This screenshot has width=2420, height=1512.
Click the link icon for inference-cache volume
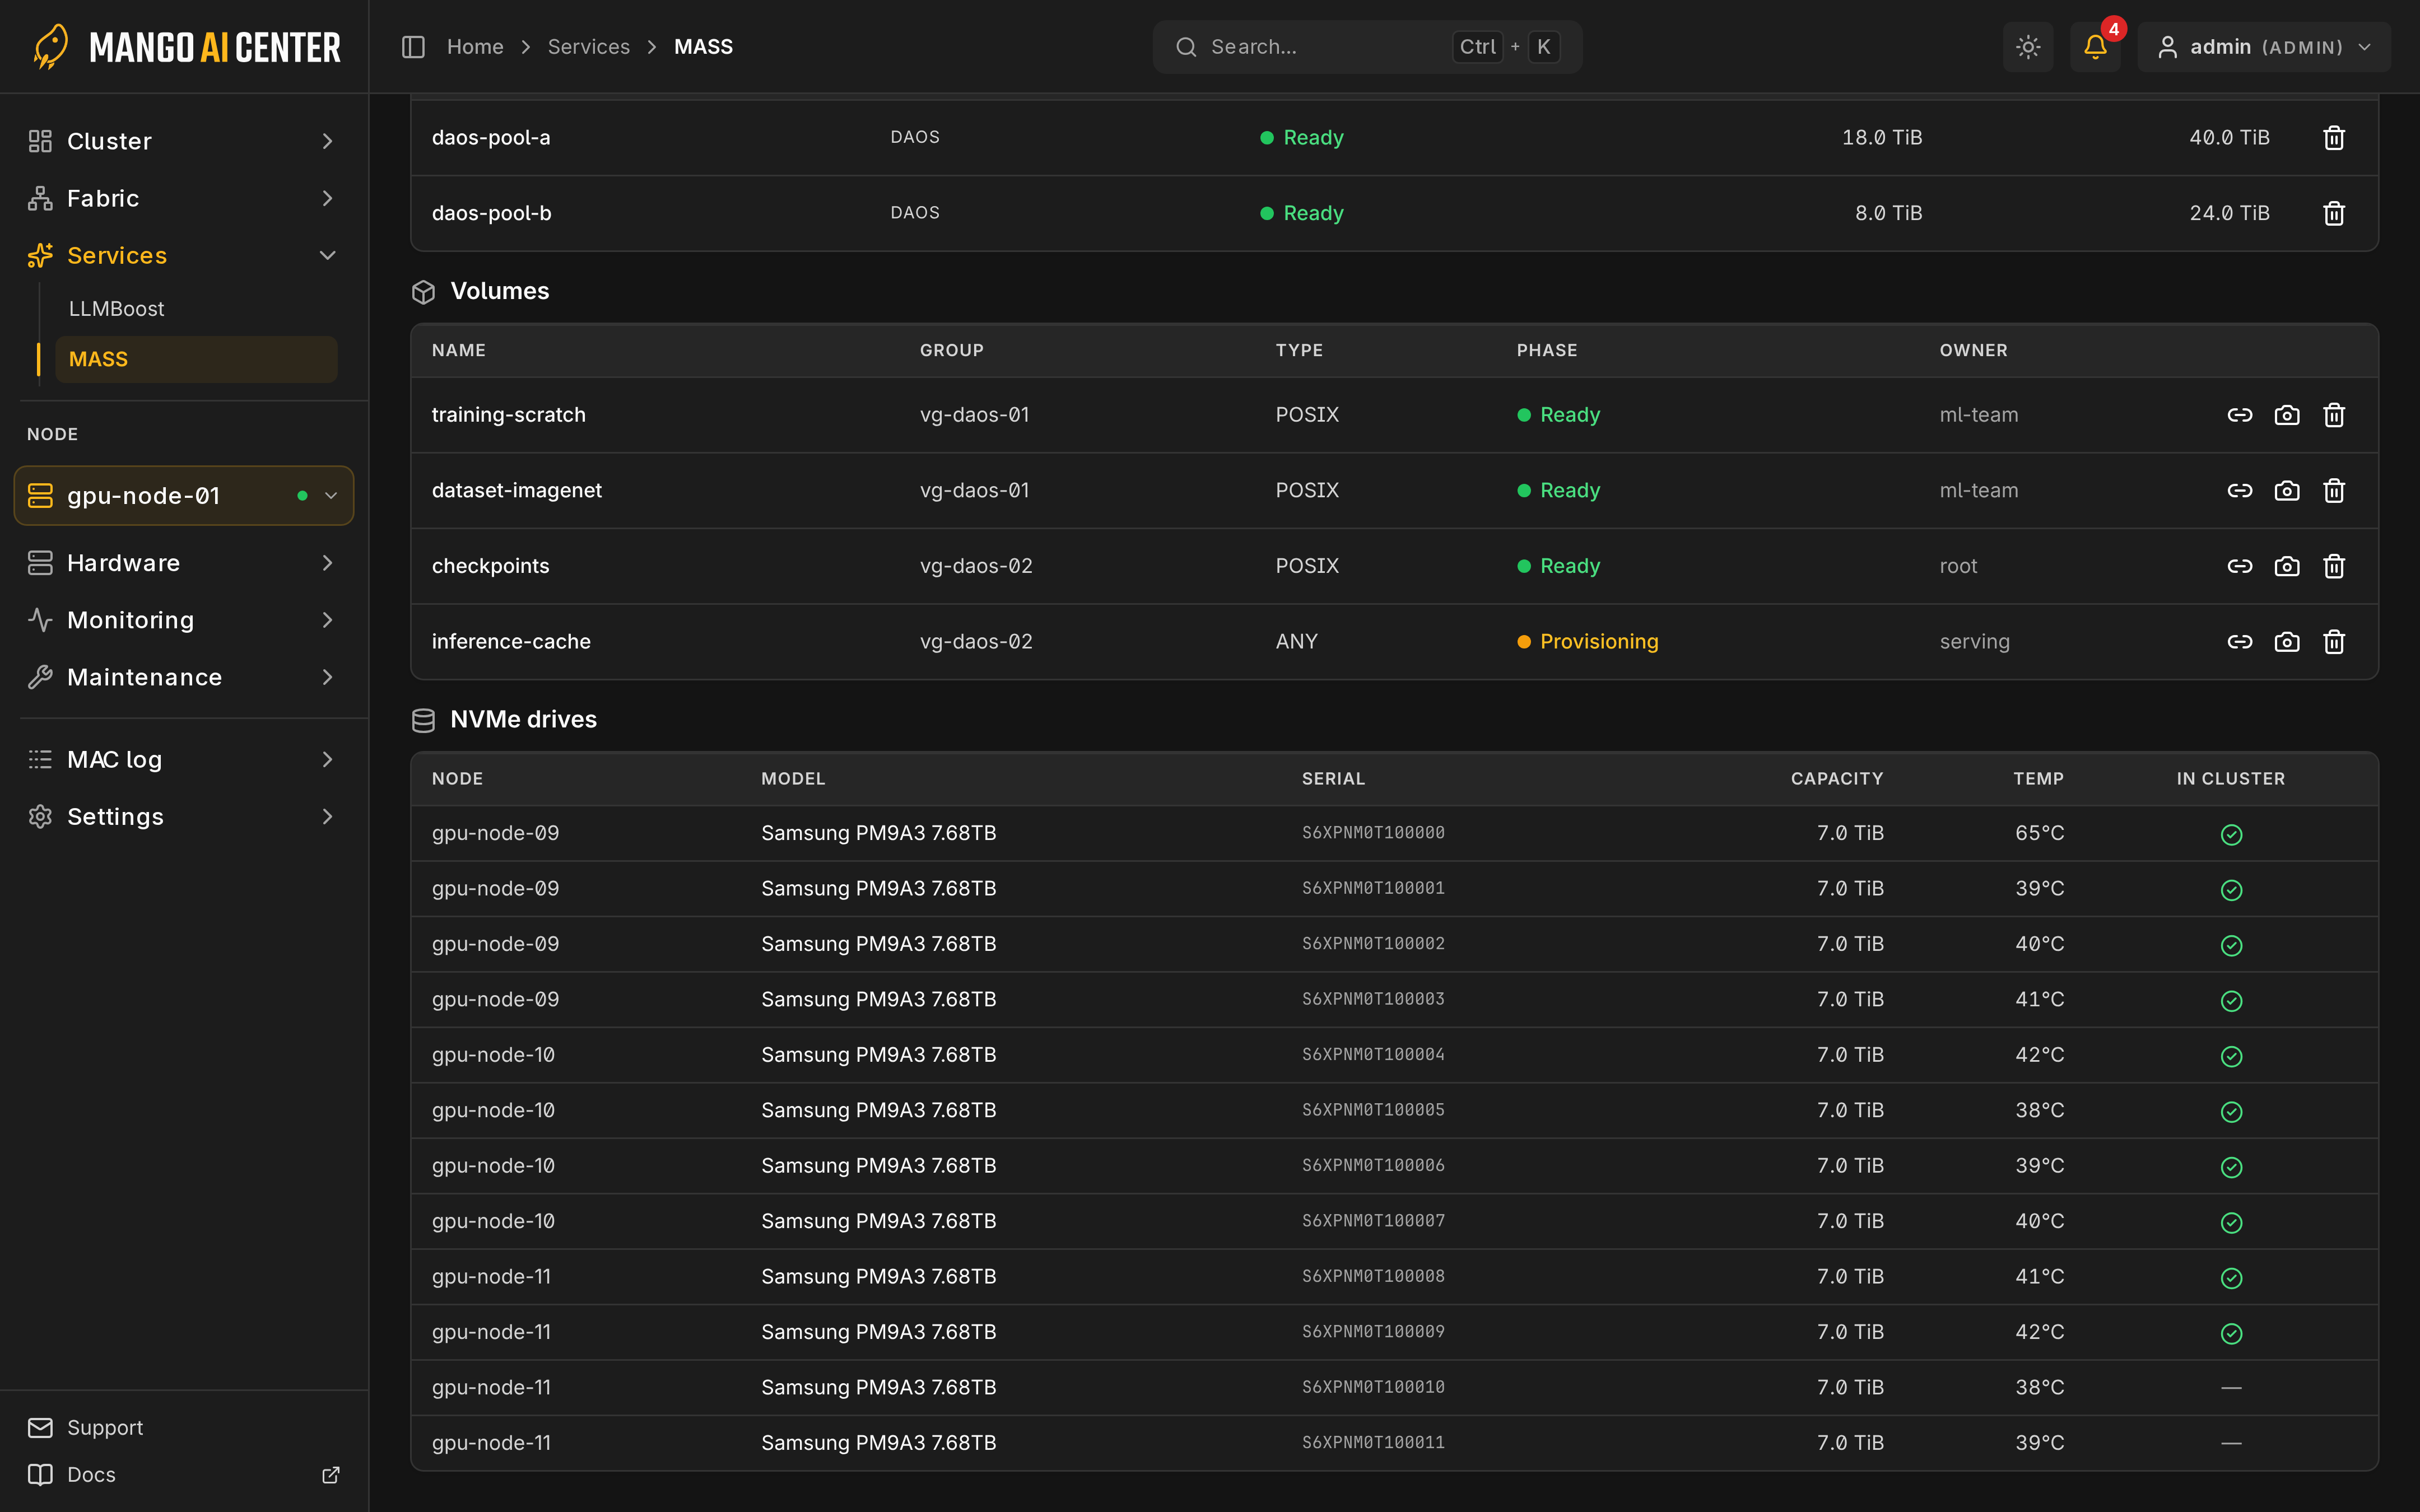(2240, 642)
